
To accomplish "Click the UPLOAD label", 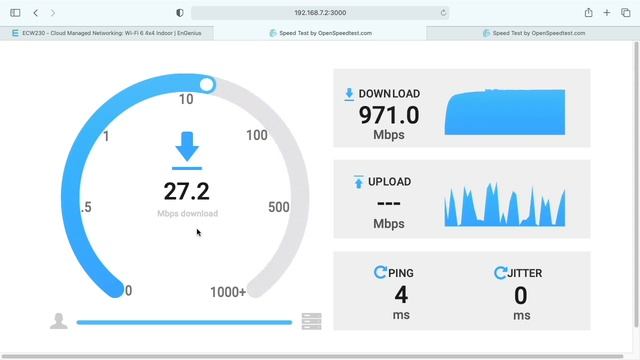I will click(389, 182).
